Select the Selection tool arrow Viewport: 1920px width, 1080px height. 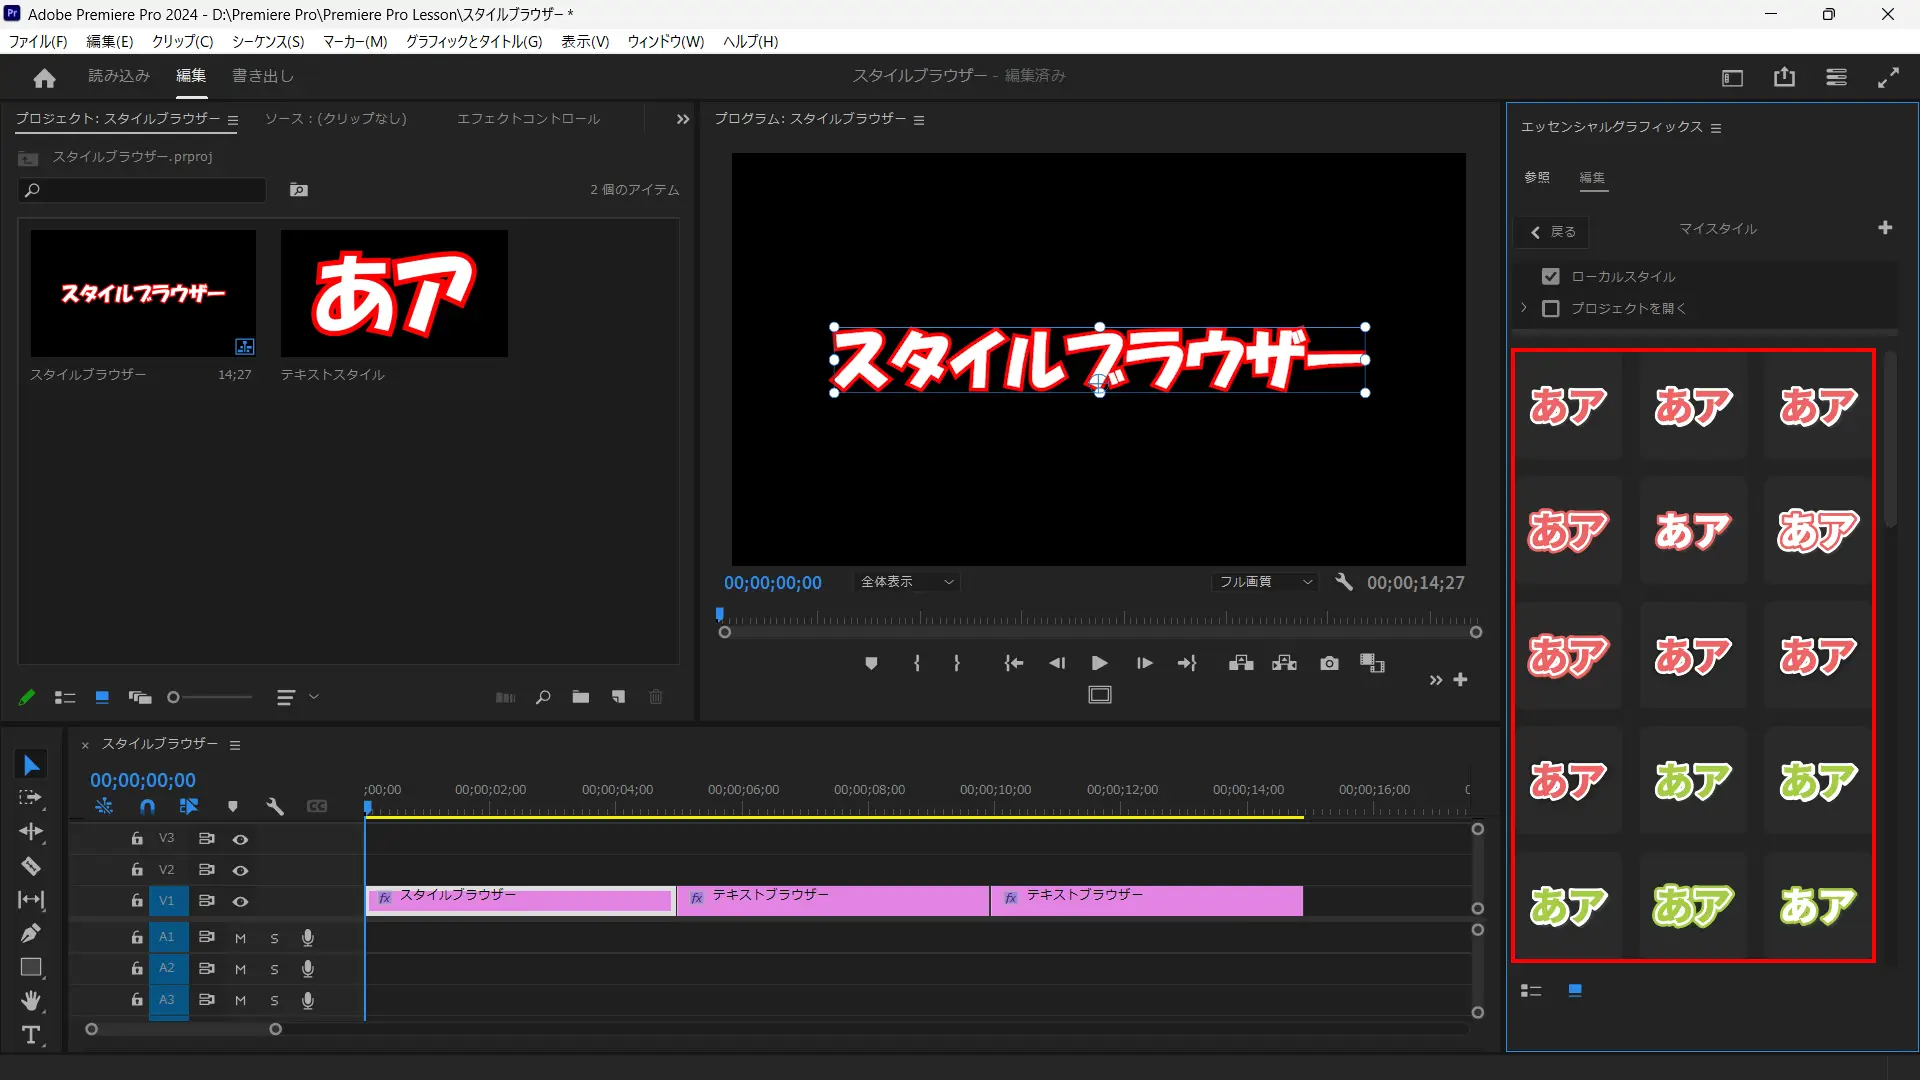click(31, 765)
